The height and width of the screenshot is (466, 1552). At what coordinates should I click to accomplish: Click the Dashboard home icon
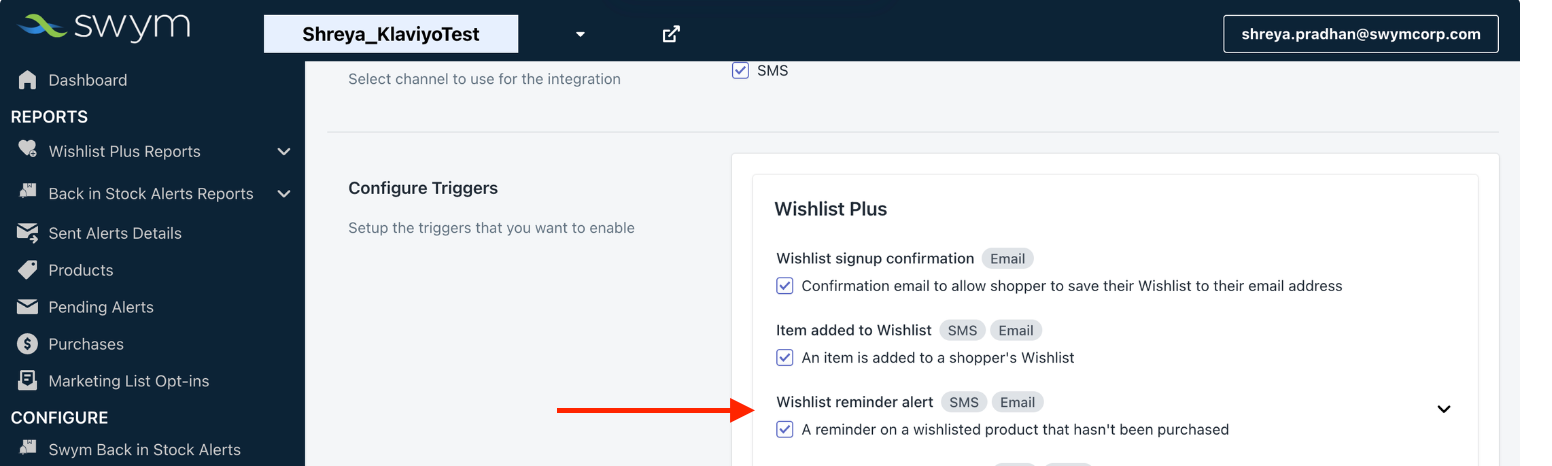click(27, 80)
